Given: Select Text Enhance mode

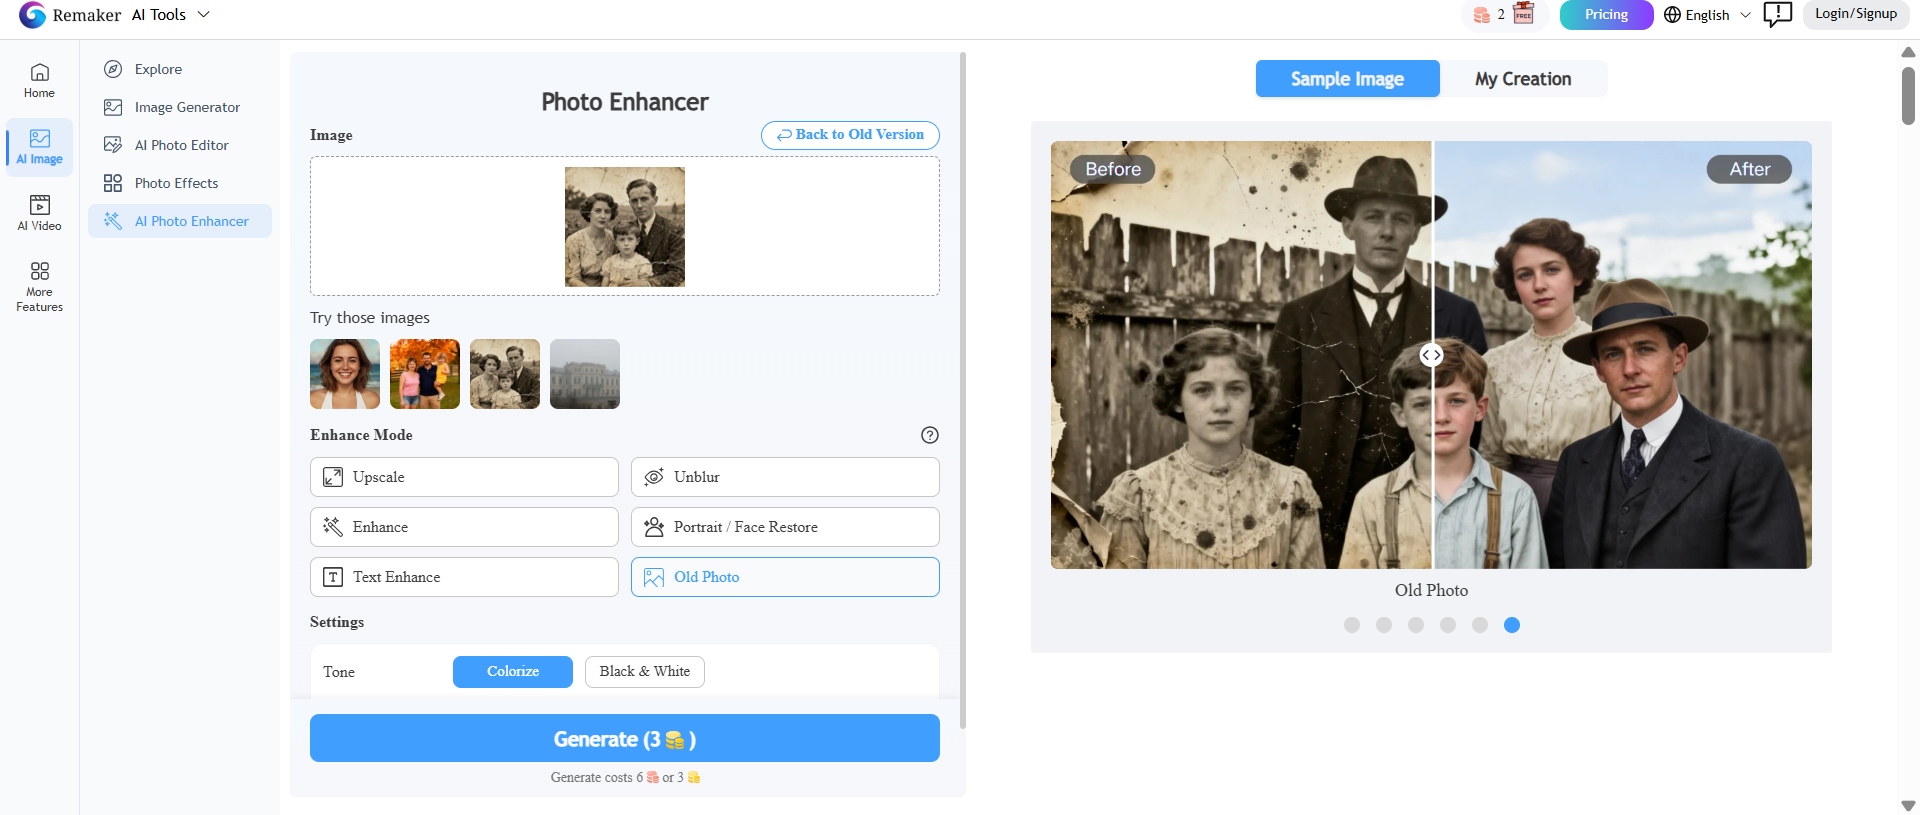Looking at the screenshot, I should 464,577.
